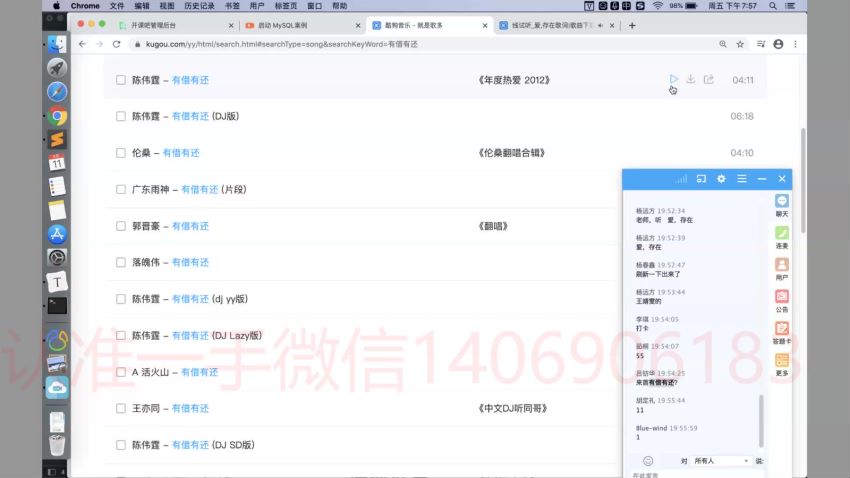Check the 王亦同 有借有还 row
Screen dimensions: 850x478
point(121,408)
